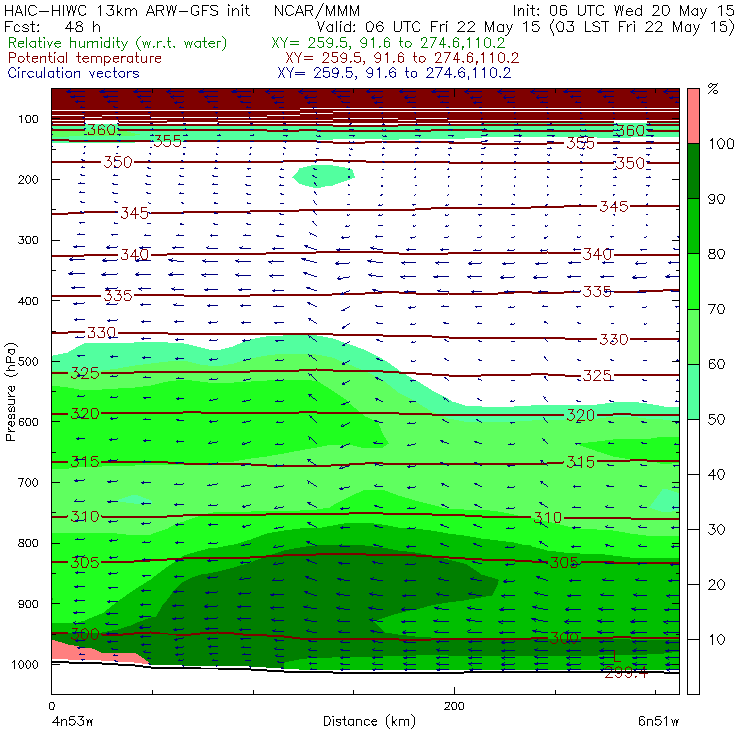Image resolution: width=740 pixels, height=740 pixels.
Task: Click the '20' label beside the color bar
Action: tap(716, 585)
